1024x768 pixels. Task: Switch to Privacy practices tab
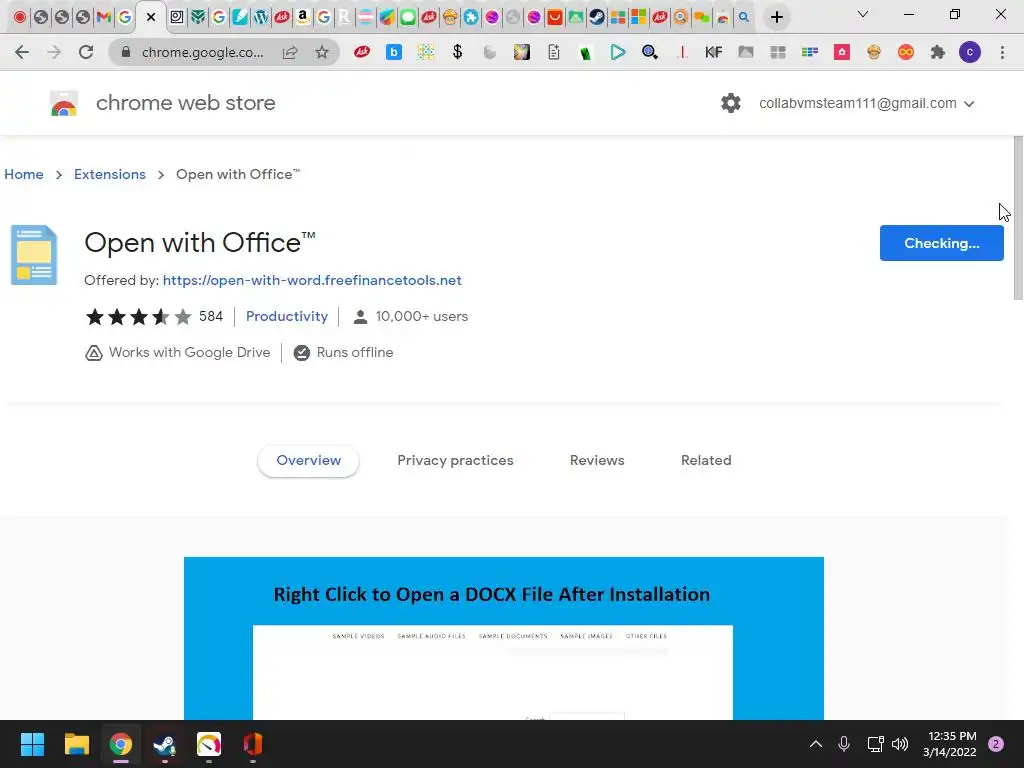pyautogui.click(x=455, y=460)
